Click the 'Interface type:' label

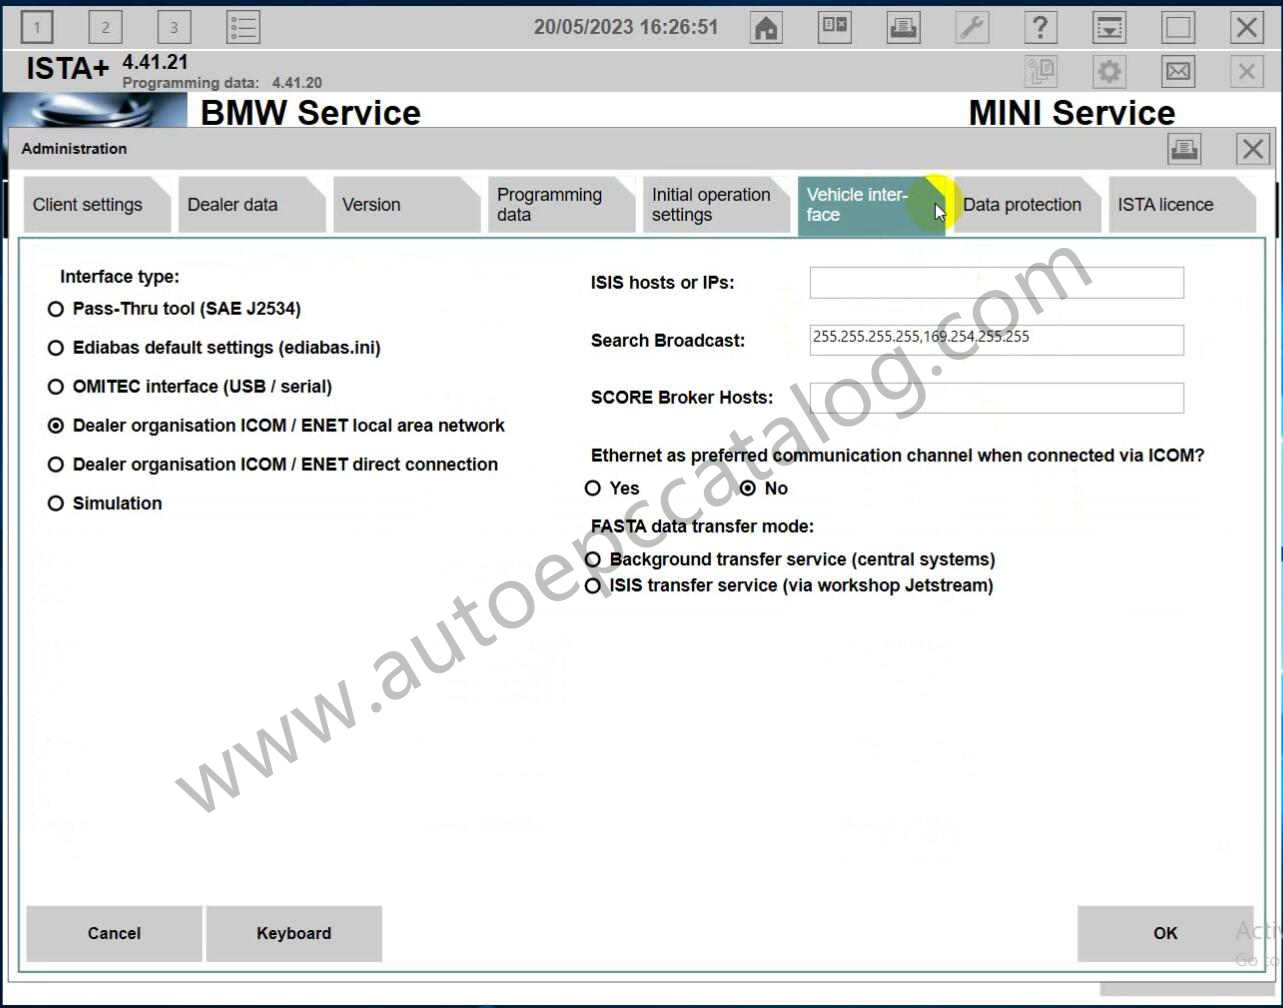point(120,277)
